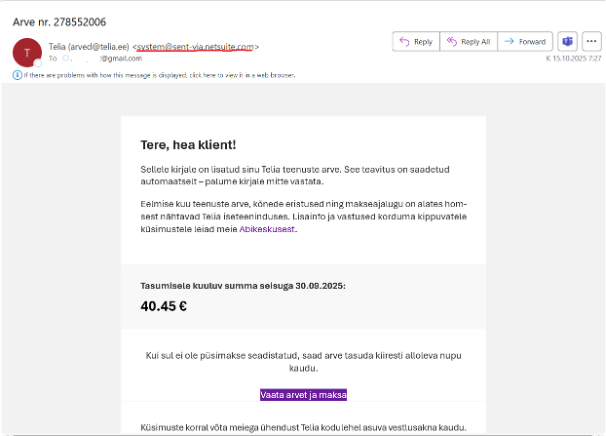Click the red sender avatar T

coord(28,51)
